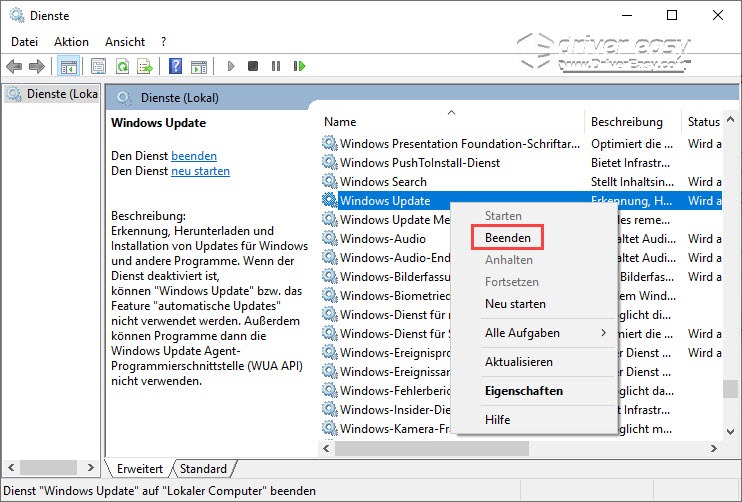Click the Stop service square icon
742x502 pixels.
[253, 66]
